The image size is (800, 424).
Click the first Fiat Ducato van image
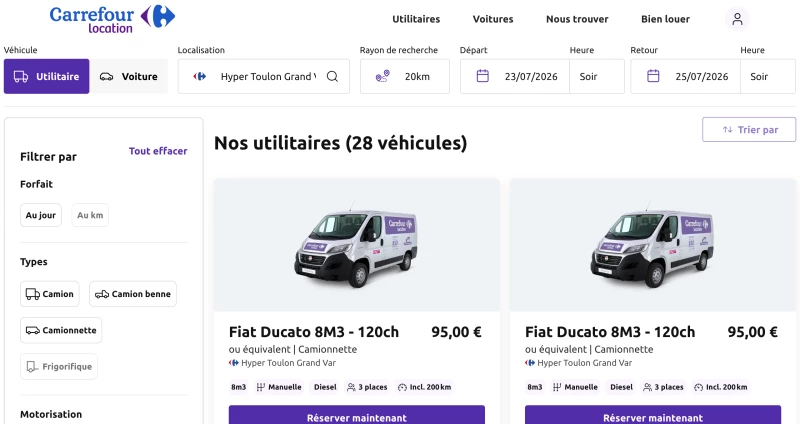(x=356, y=246)
